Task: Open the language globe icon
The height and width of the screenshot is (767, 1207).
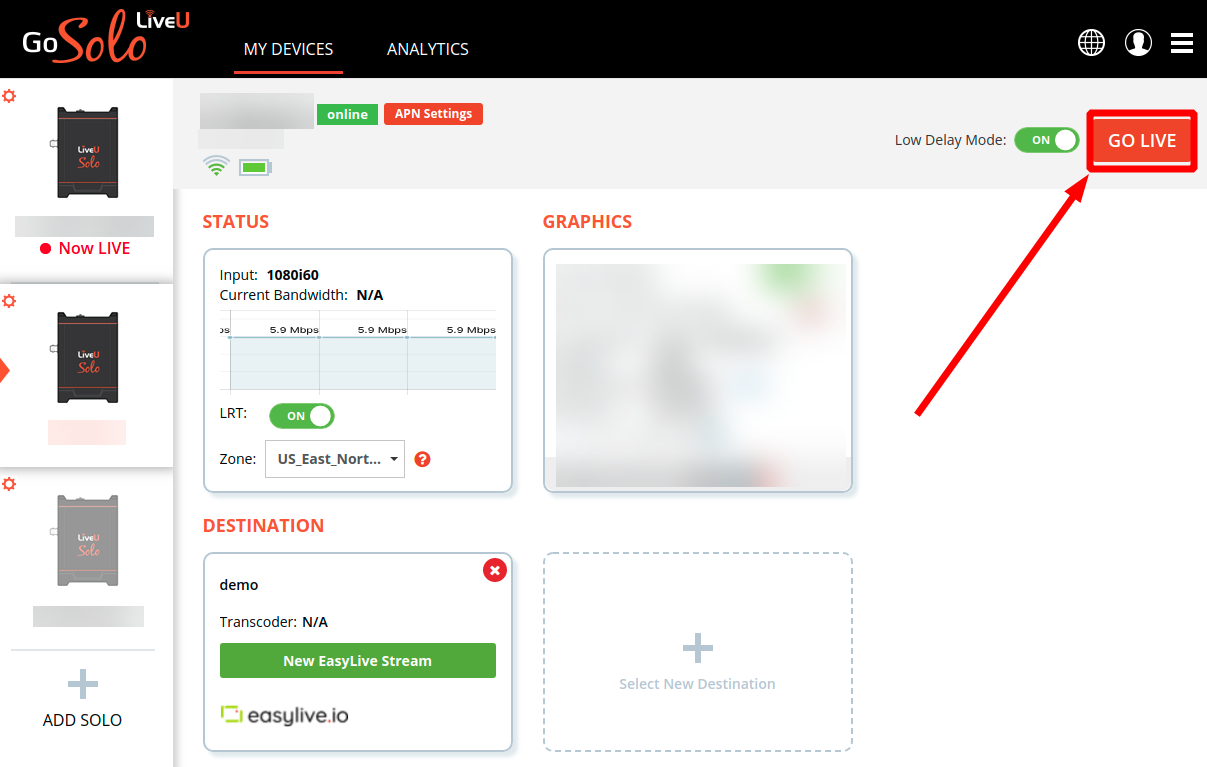Action: 1091,42
